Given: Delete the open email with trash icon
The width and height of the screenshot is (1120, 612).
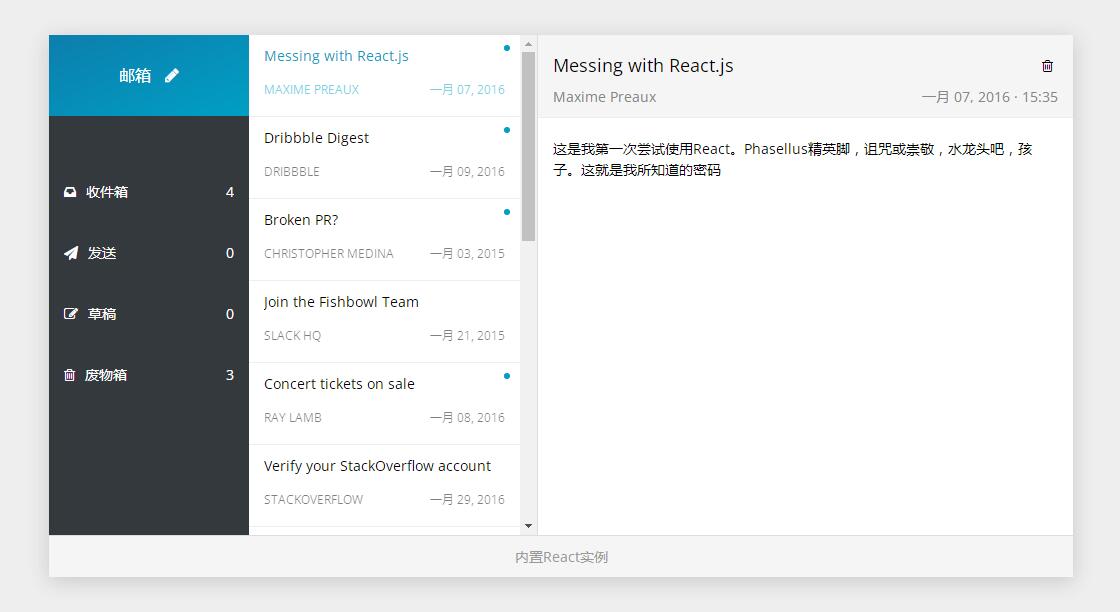Looking at the screenshot, I should (x=1047, y=66).
